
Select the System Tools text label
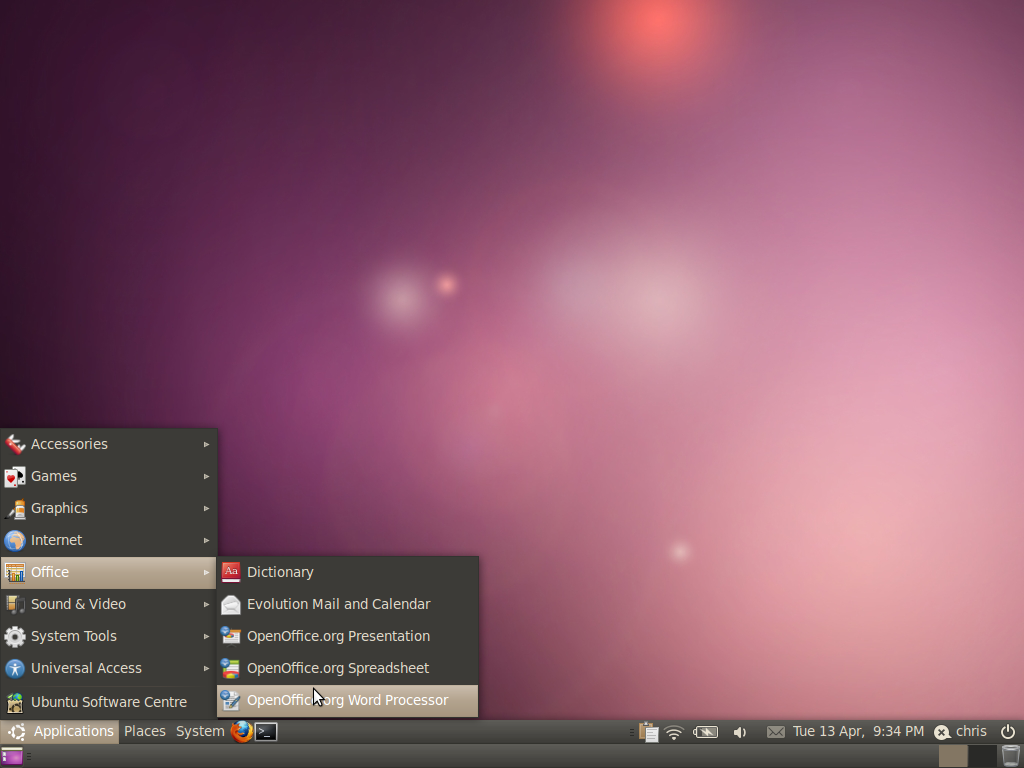74,636
